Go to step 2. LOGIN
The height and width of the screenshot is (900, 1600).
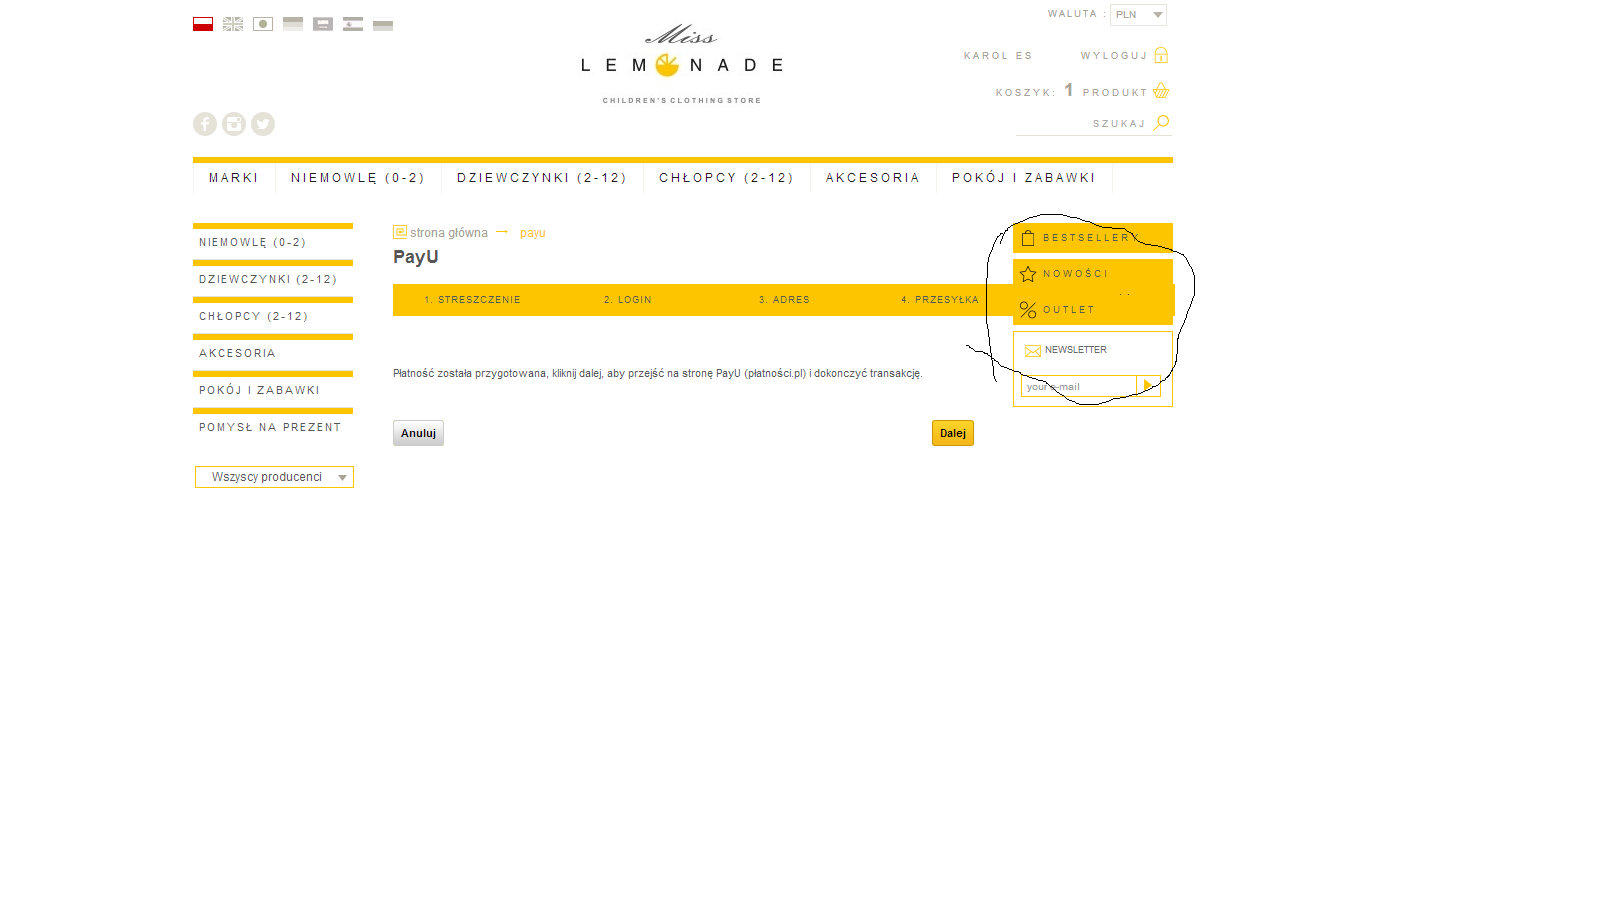click(628, 300)
